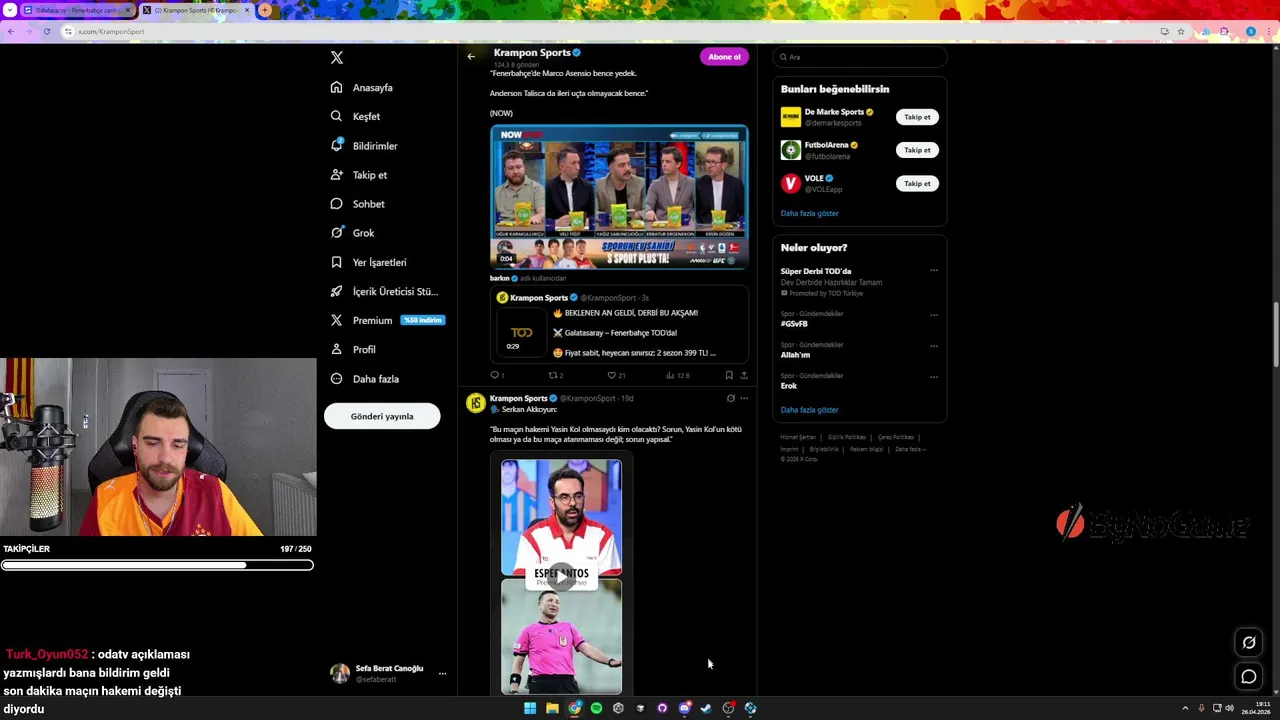The image size is (1280, 720).
Task: Switch to the Galatasaray - Fenerbahçe tab
Action: point(76,10)
